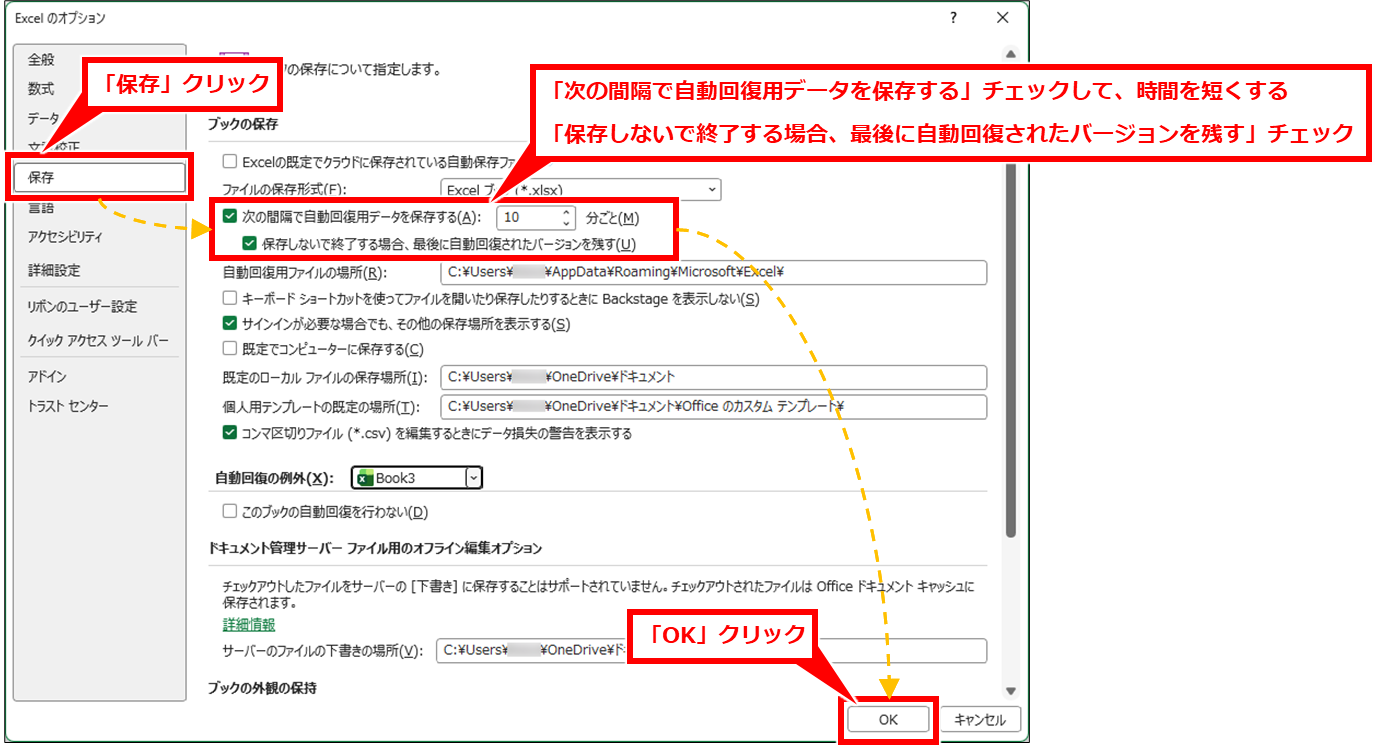The height and width of the screenshot is (750, 1377).
Task: Check このブックの自動回復を行わない option
Action: click(x=230, y=512)
